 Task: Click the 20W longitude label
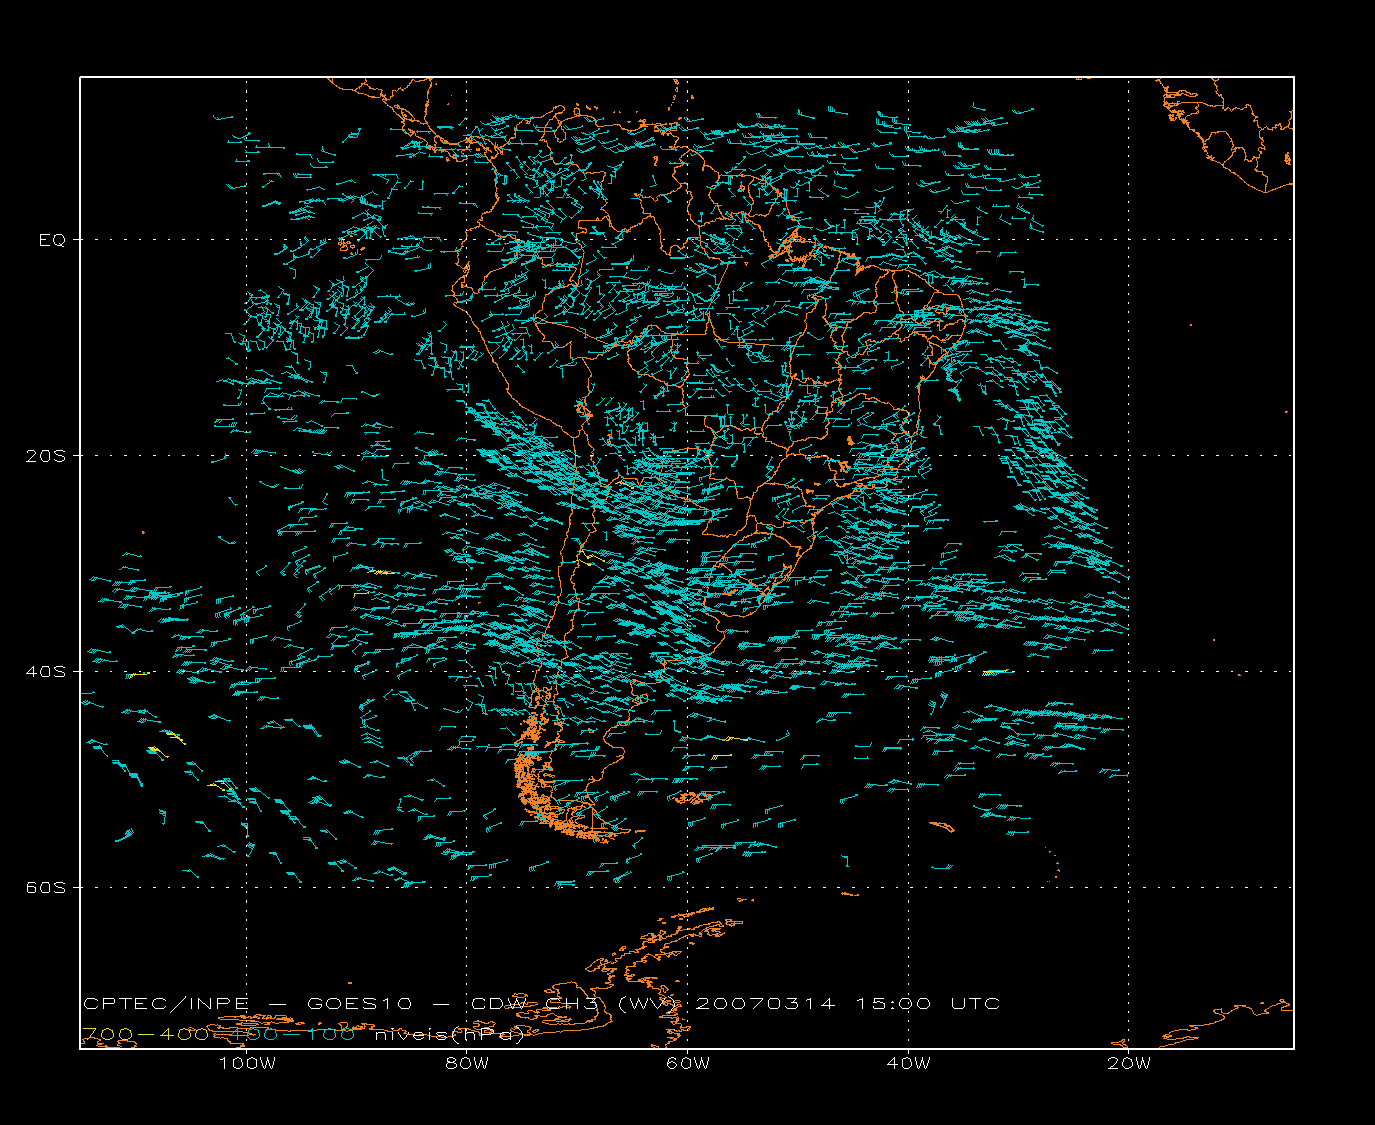(1129, 1063)
